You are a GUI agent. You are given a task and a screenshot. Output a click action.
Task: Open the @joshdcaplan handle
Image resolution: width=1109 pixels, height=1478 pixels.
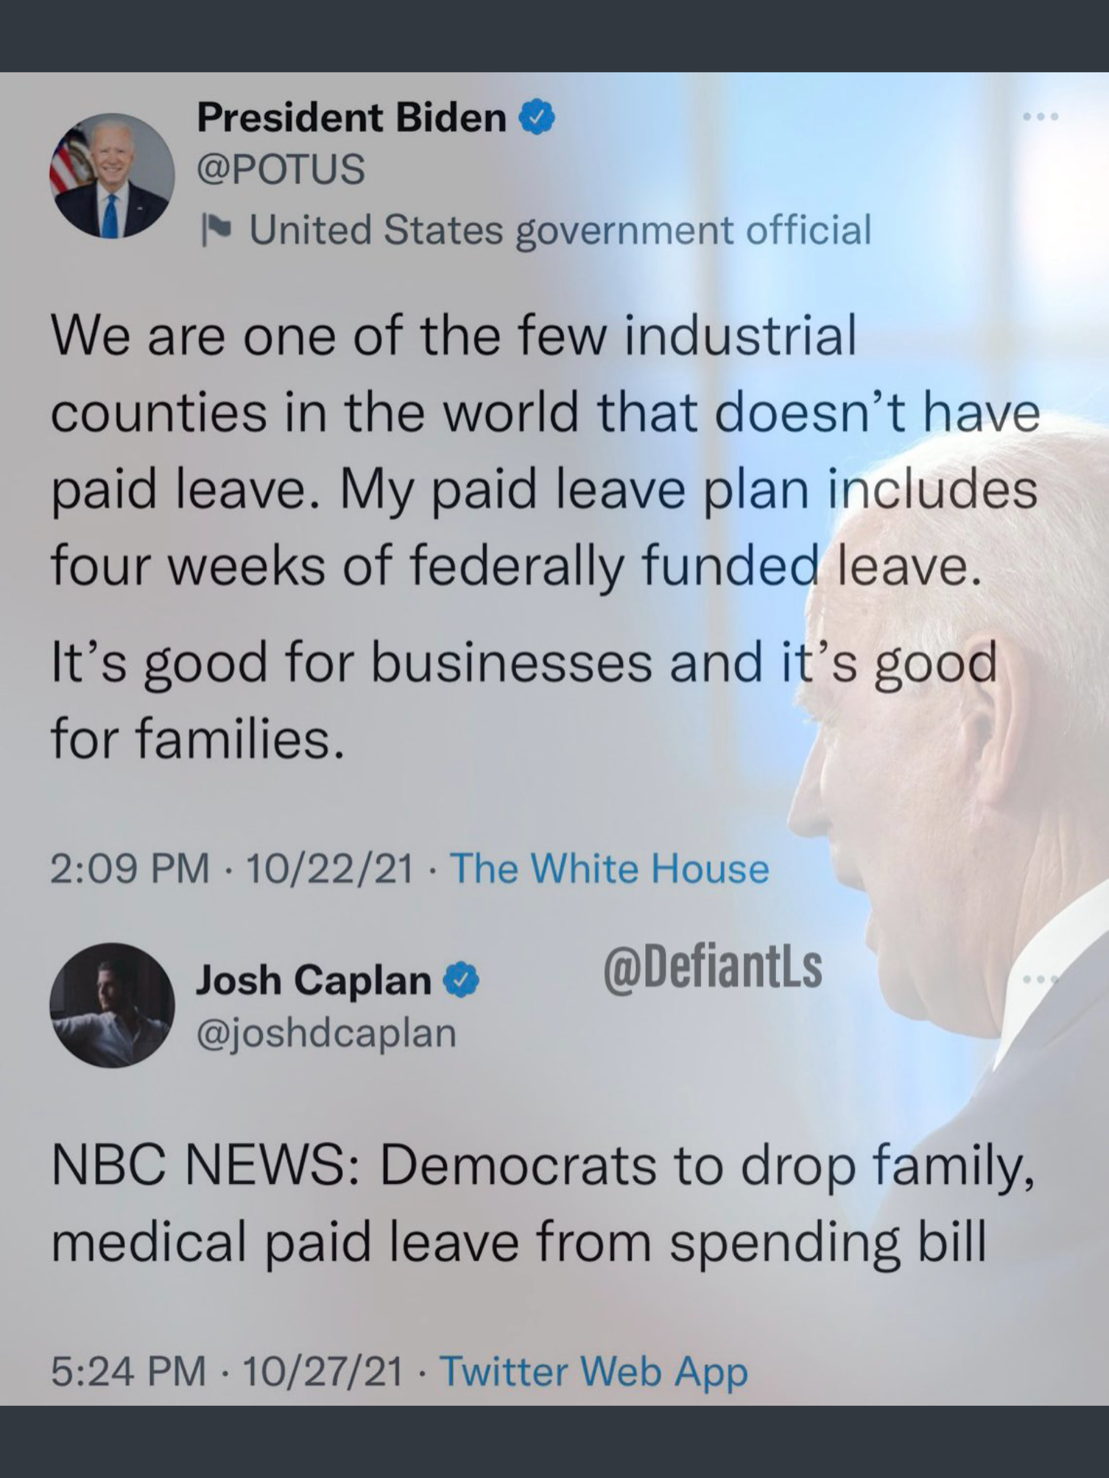pos(326,1032)
